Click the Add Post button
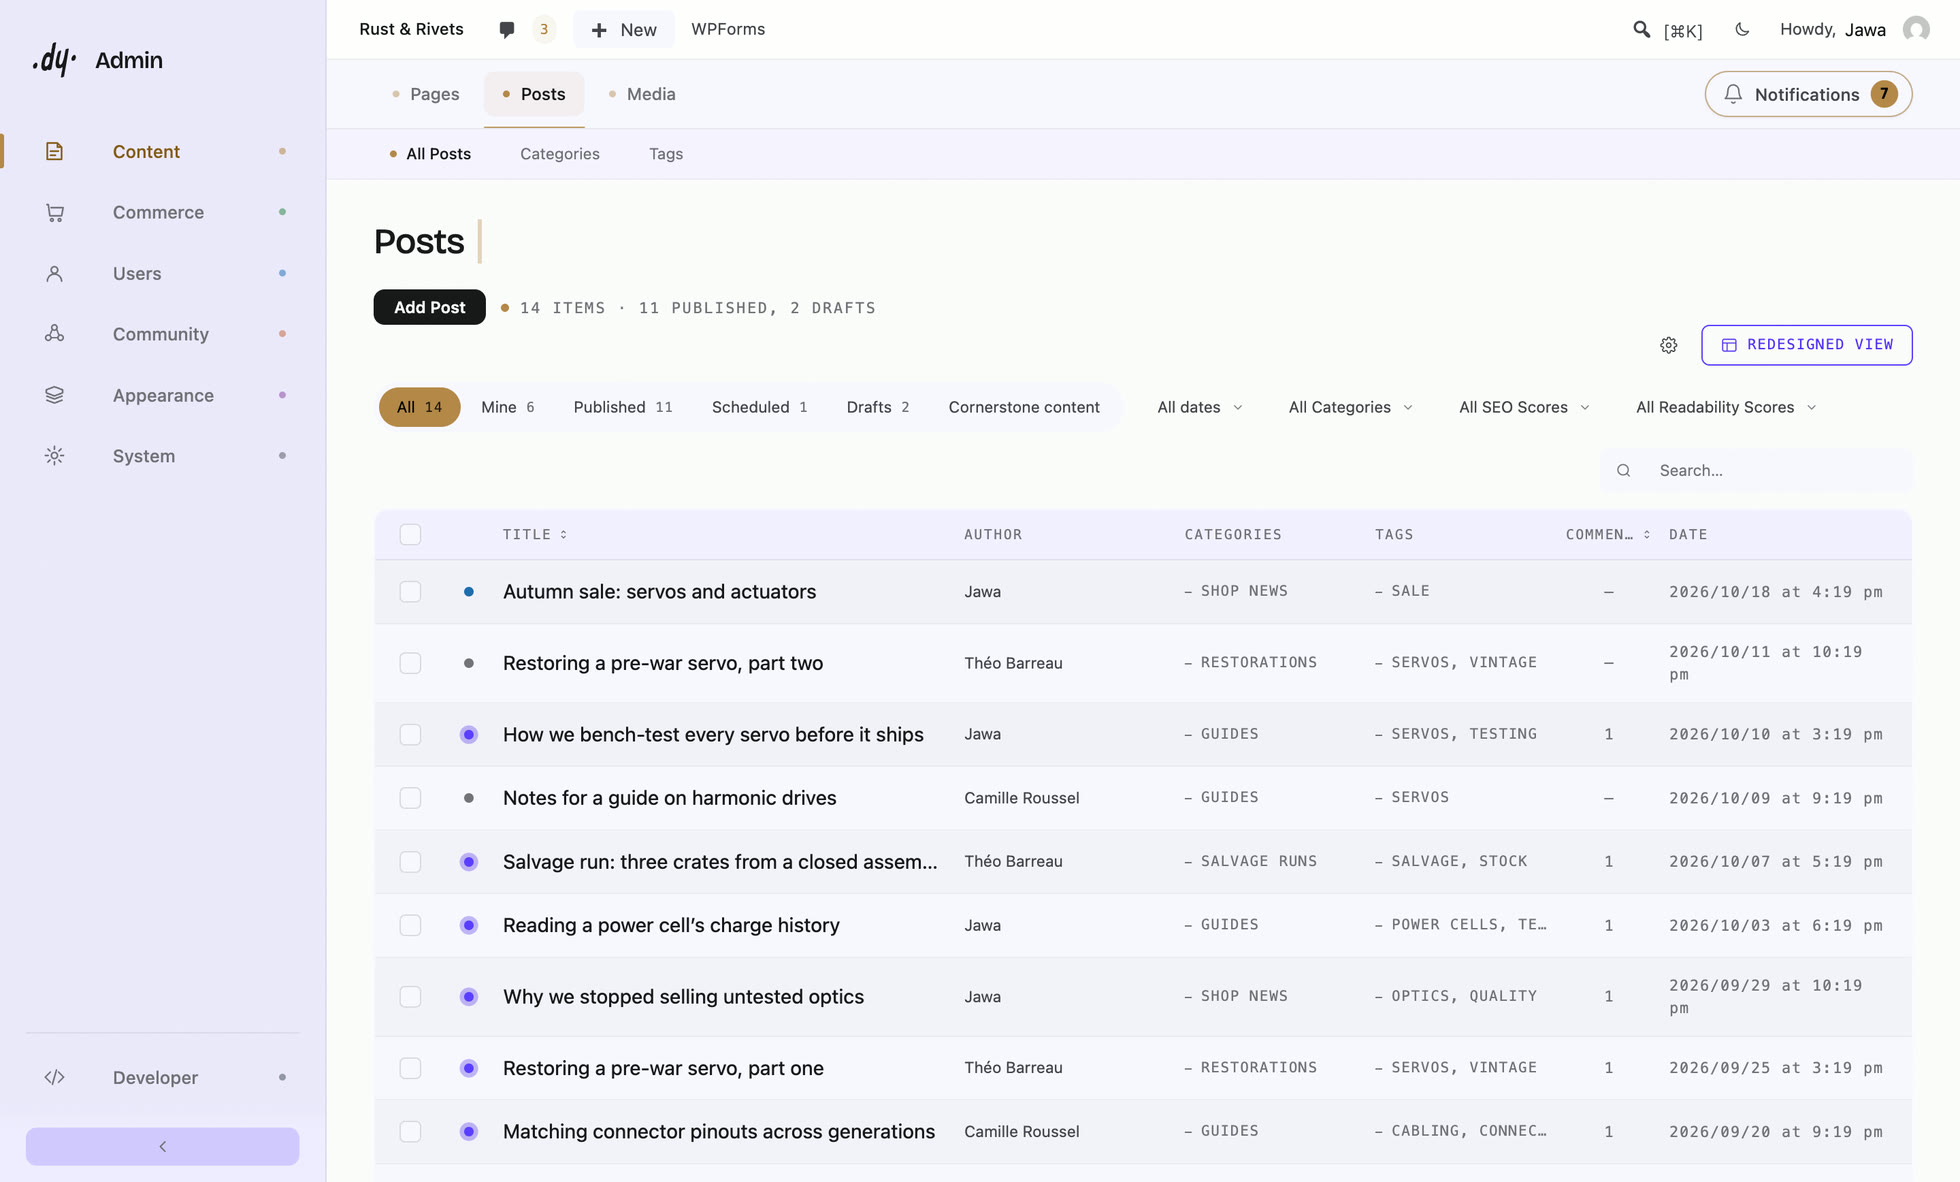Screen dimensions: 1960x1182 coord(429,307)
